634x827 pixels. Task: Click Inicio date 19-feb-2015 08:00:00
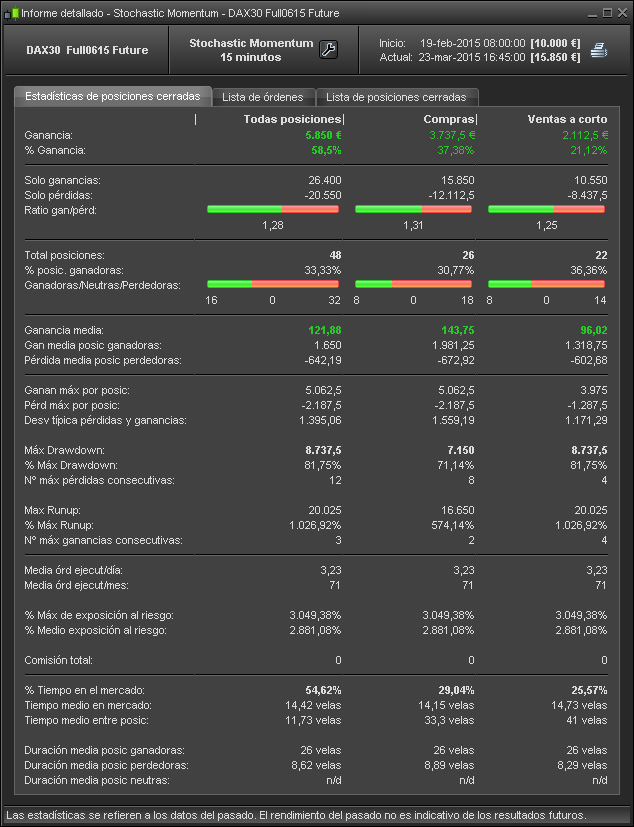[473, 43]
